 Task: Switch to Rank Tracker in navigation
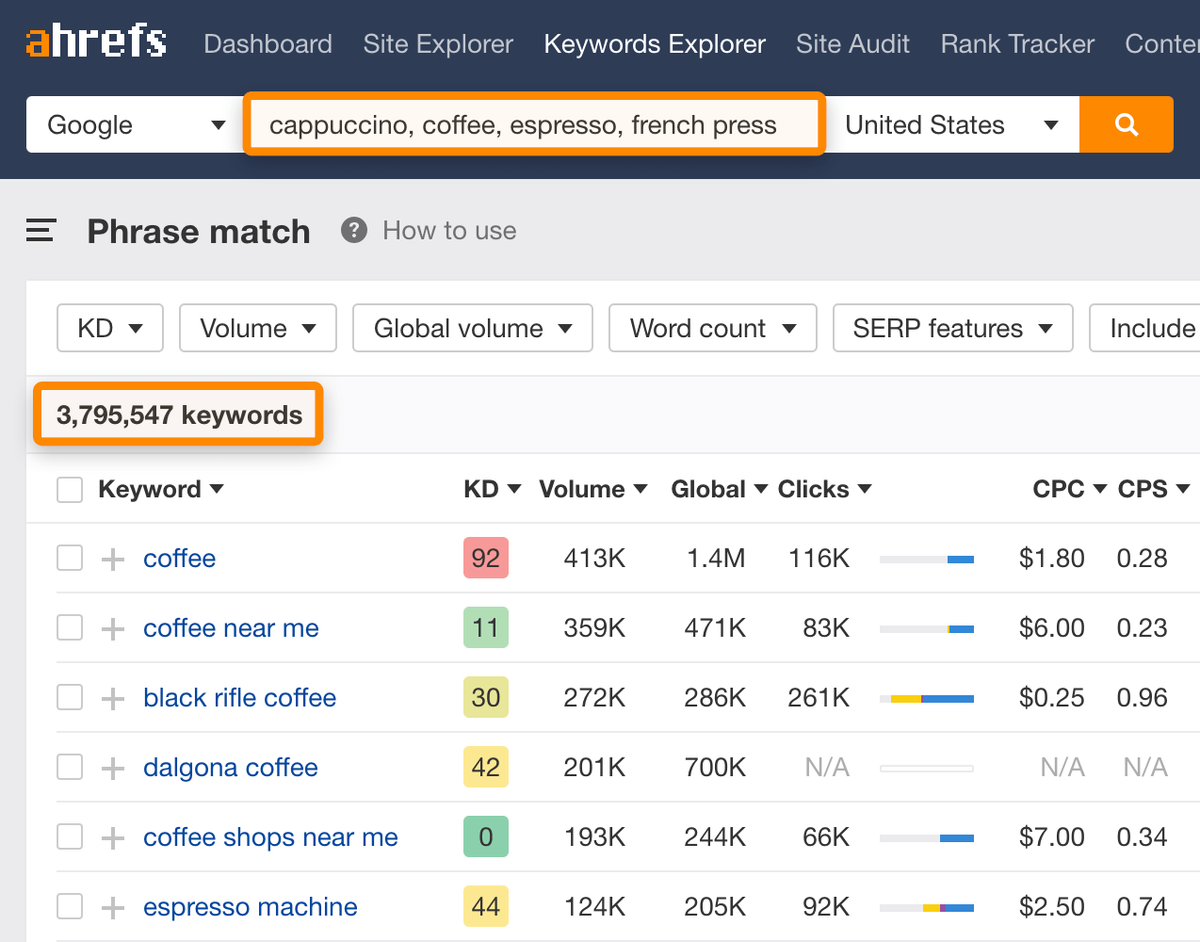coord(1017,44)
